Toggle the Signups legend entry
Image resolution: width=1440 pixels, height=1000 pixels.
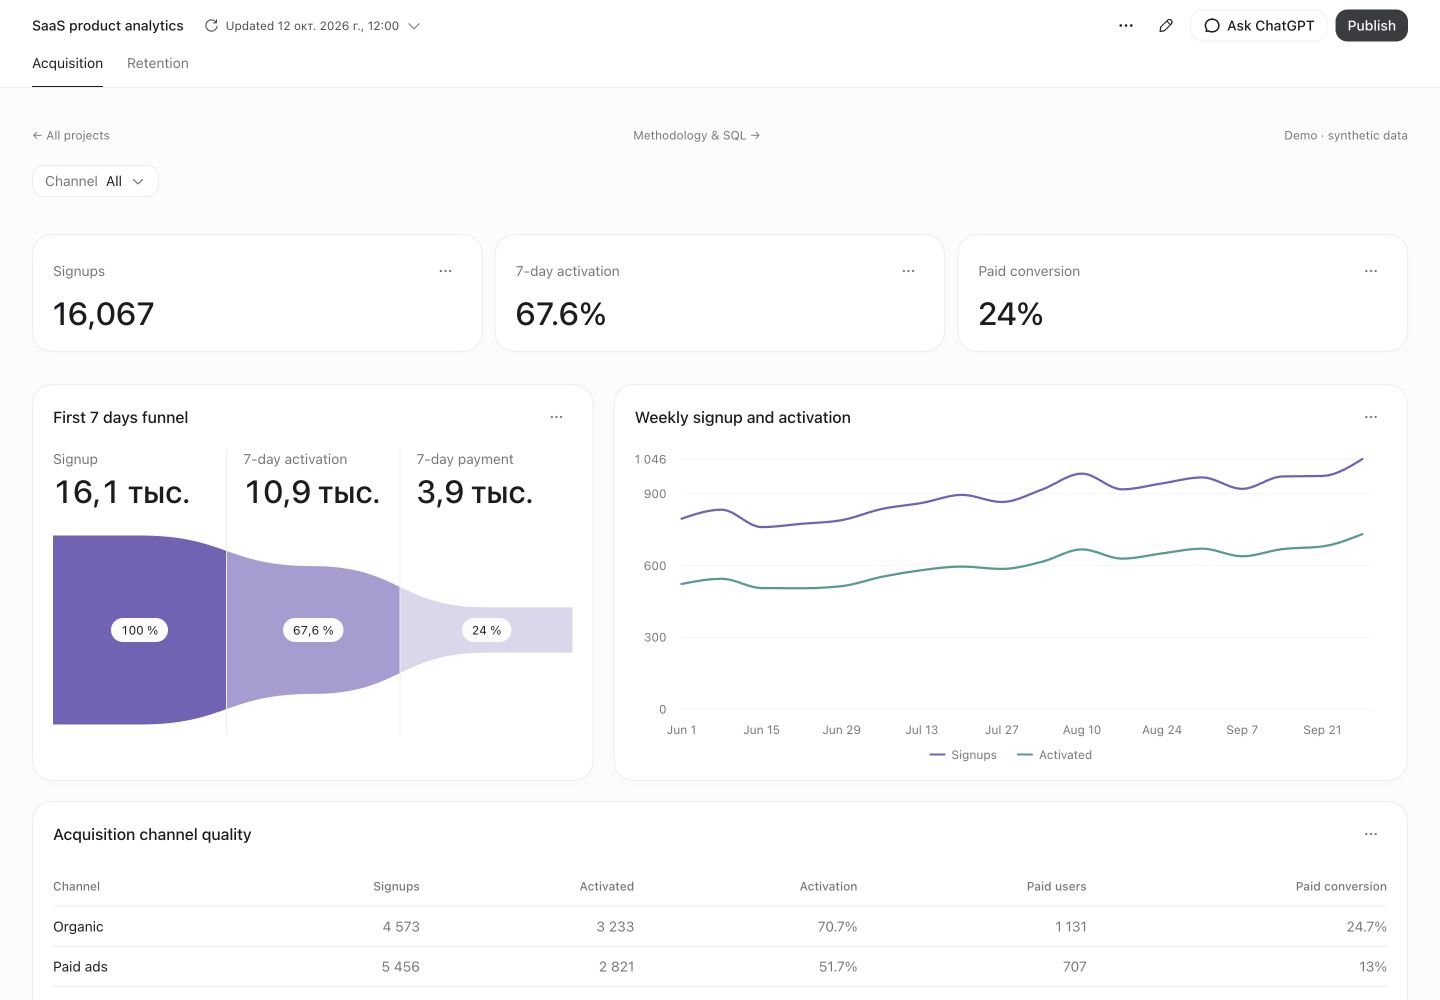point(963,755)
